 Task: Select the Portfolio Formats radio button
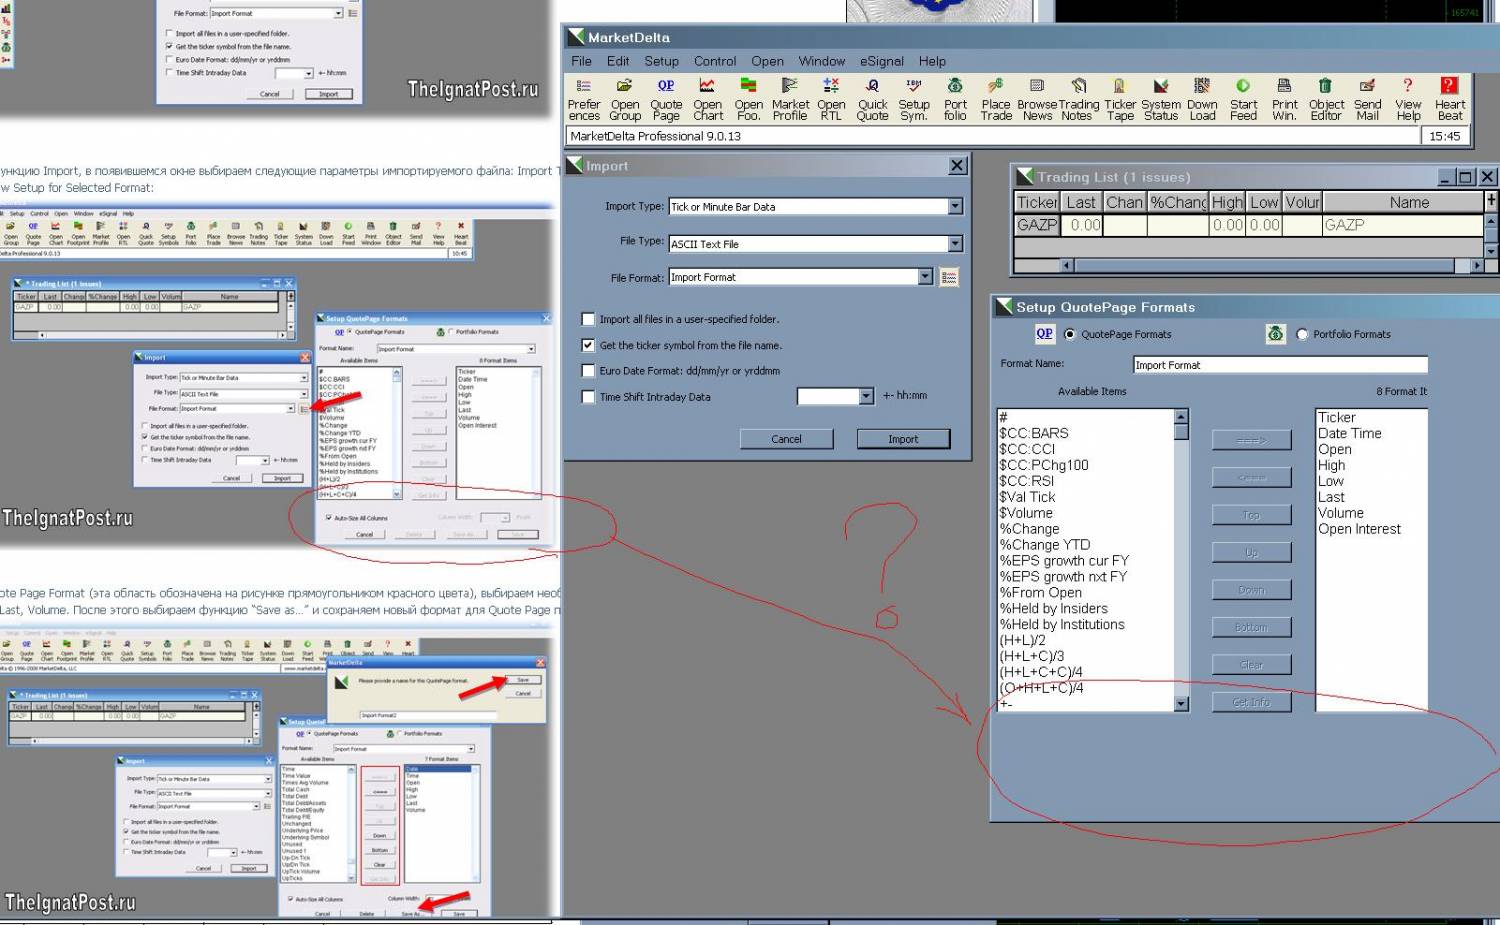(x=1302, y=334)
